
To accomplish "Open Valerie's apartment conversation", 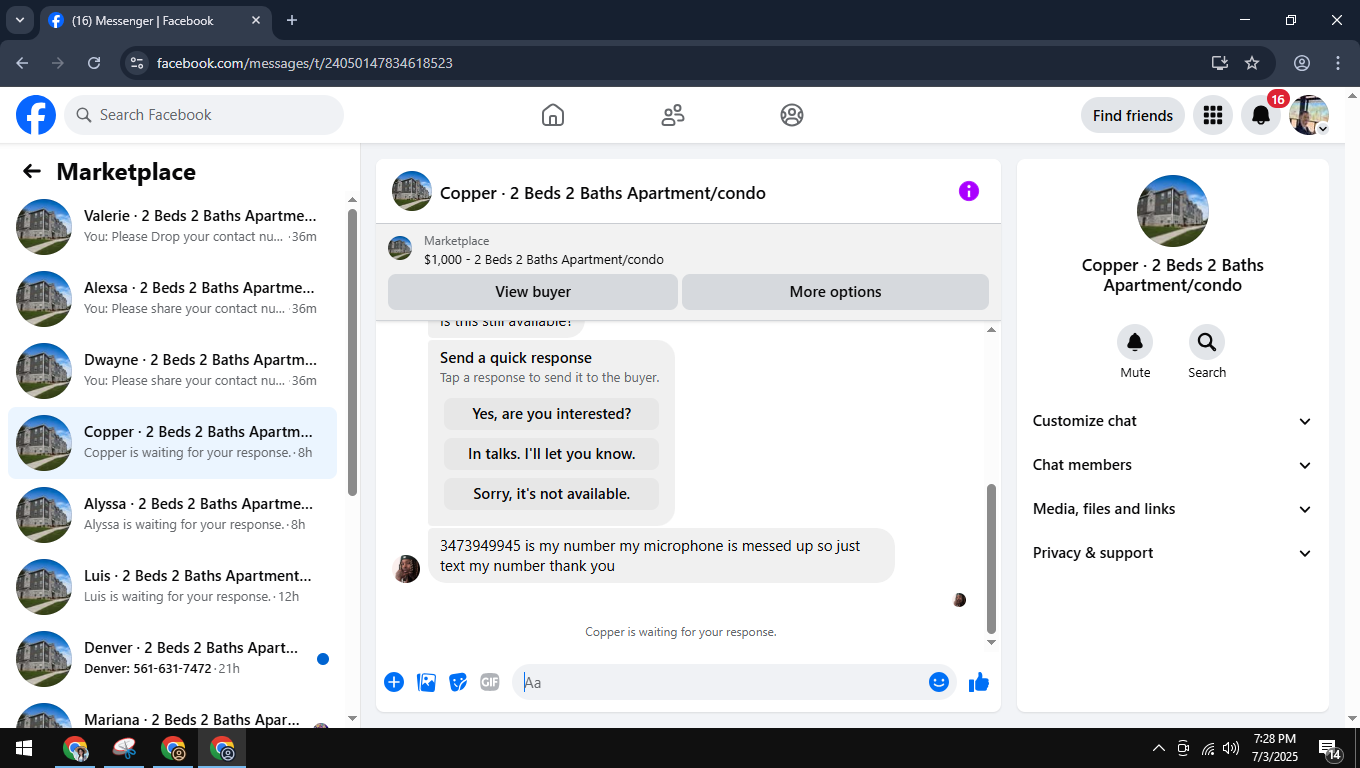I will 172,227.
